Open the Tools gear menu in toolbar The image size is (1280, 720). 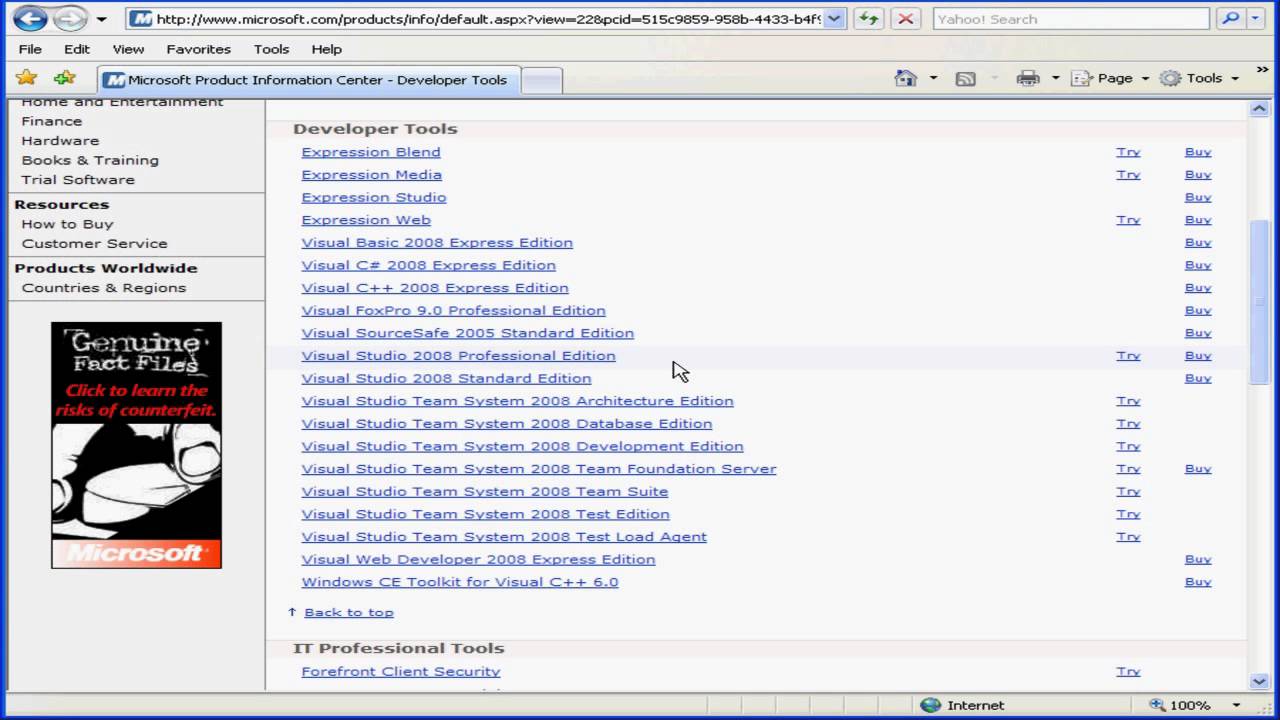point(1199,78)
